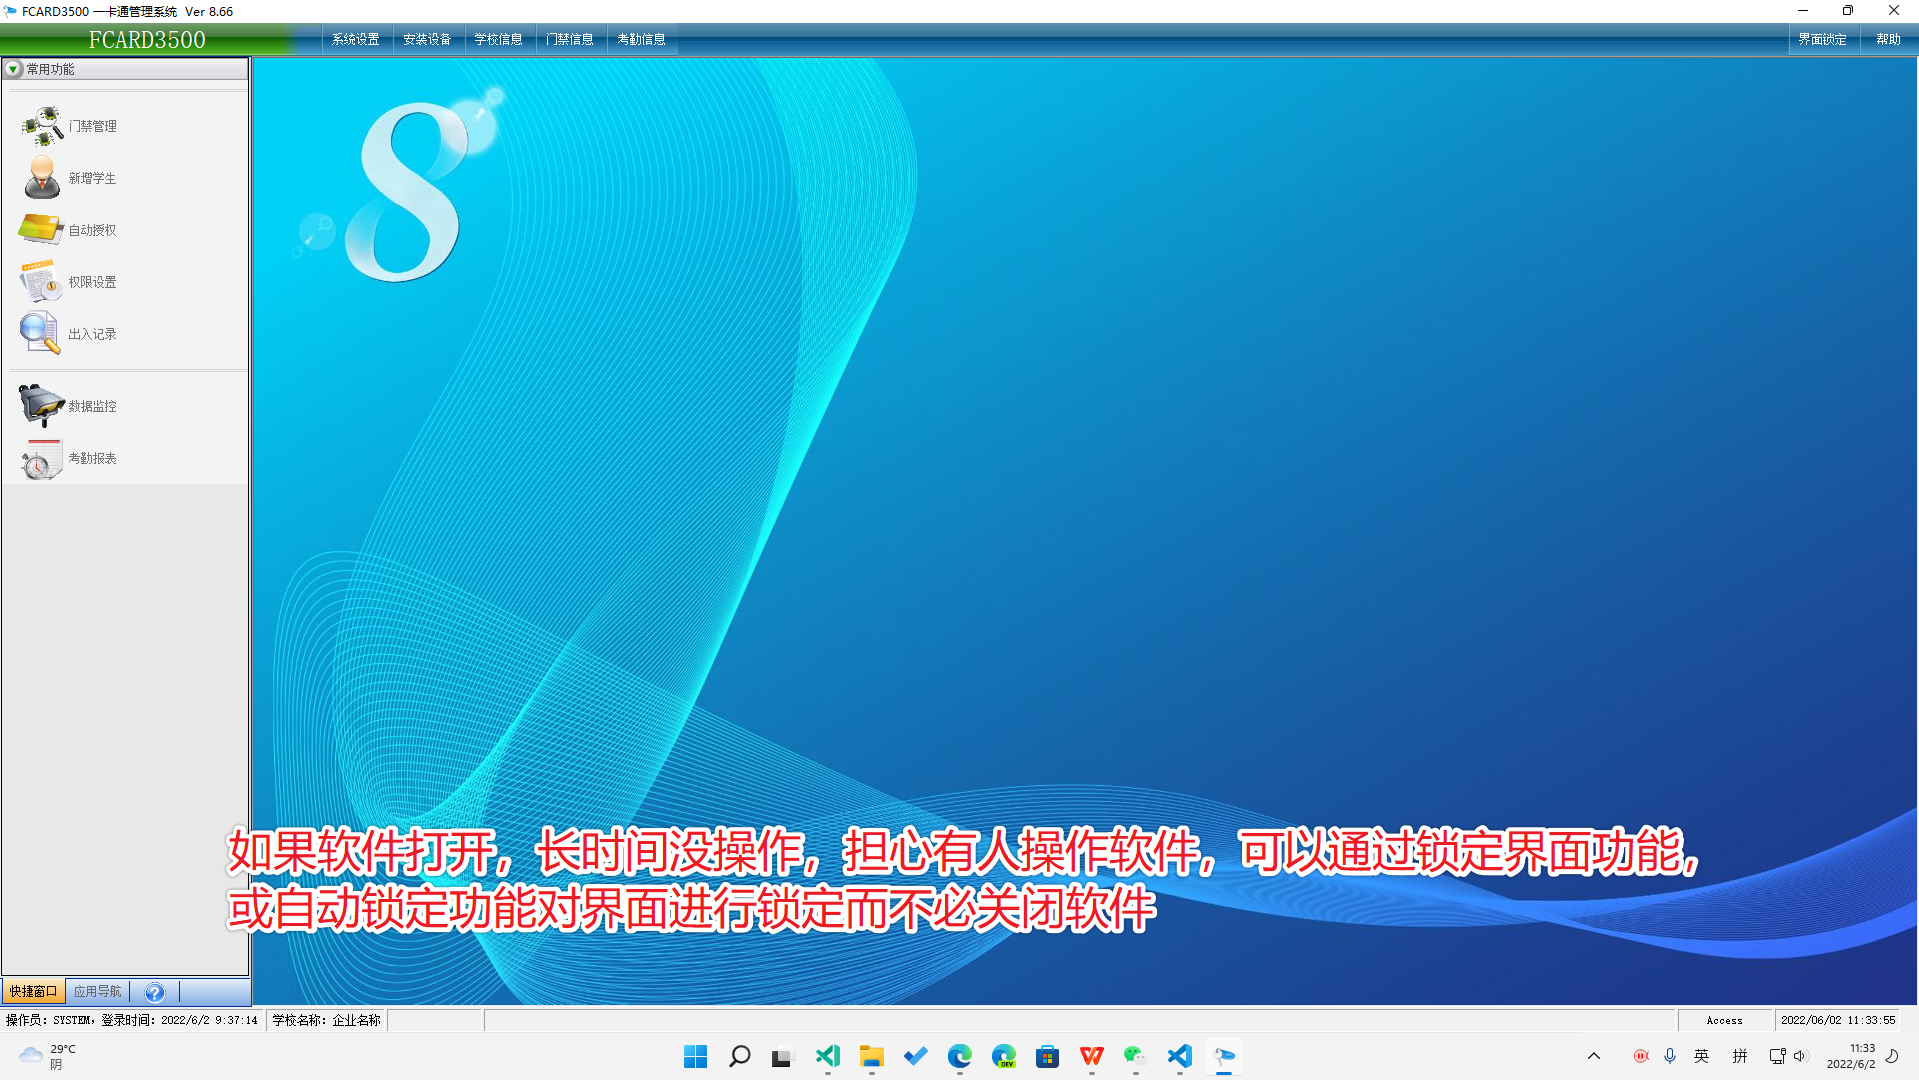Open the 安装设备 menu
The width and height of the screenshot is (1919, 1080).
[x=427, y=39]
